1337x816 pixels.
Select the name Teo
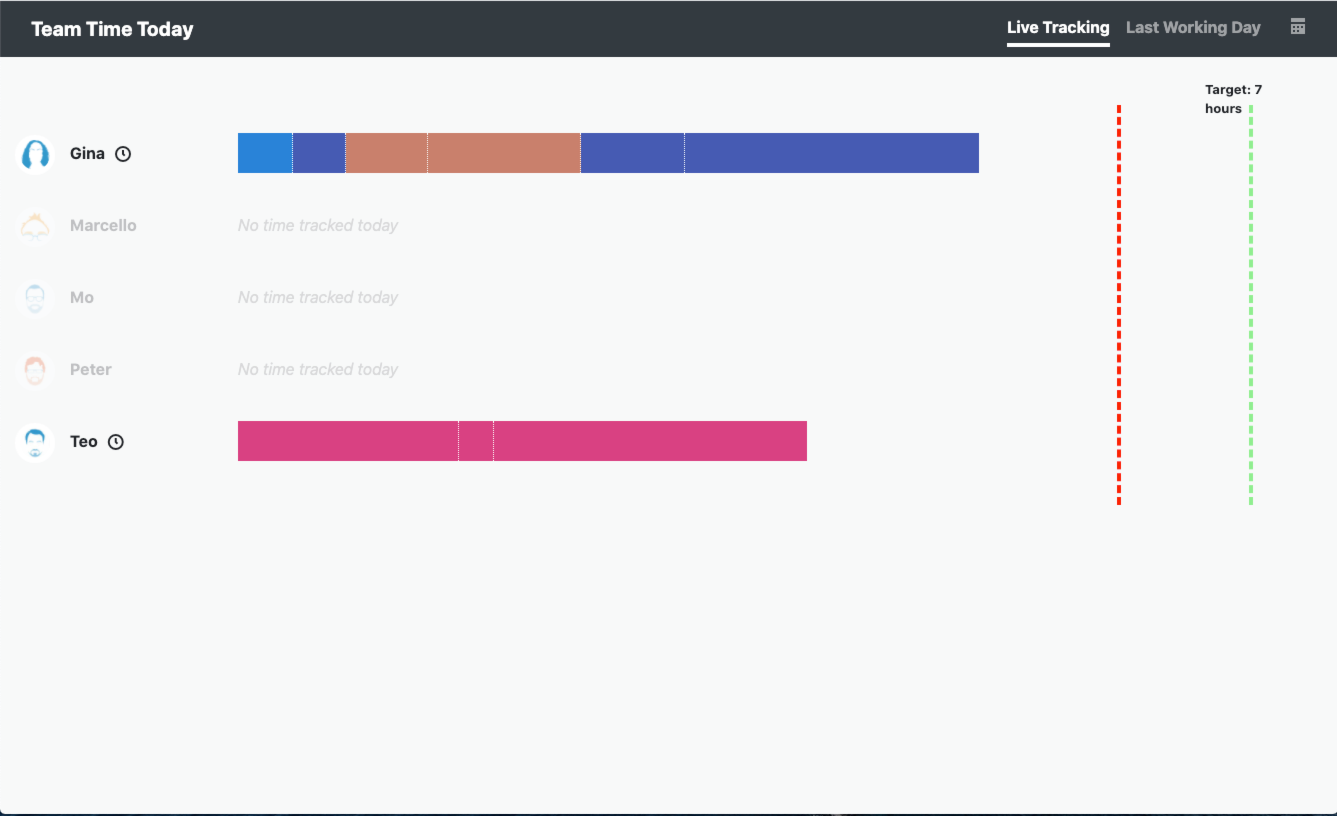pos(84,442)
